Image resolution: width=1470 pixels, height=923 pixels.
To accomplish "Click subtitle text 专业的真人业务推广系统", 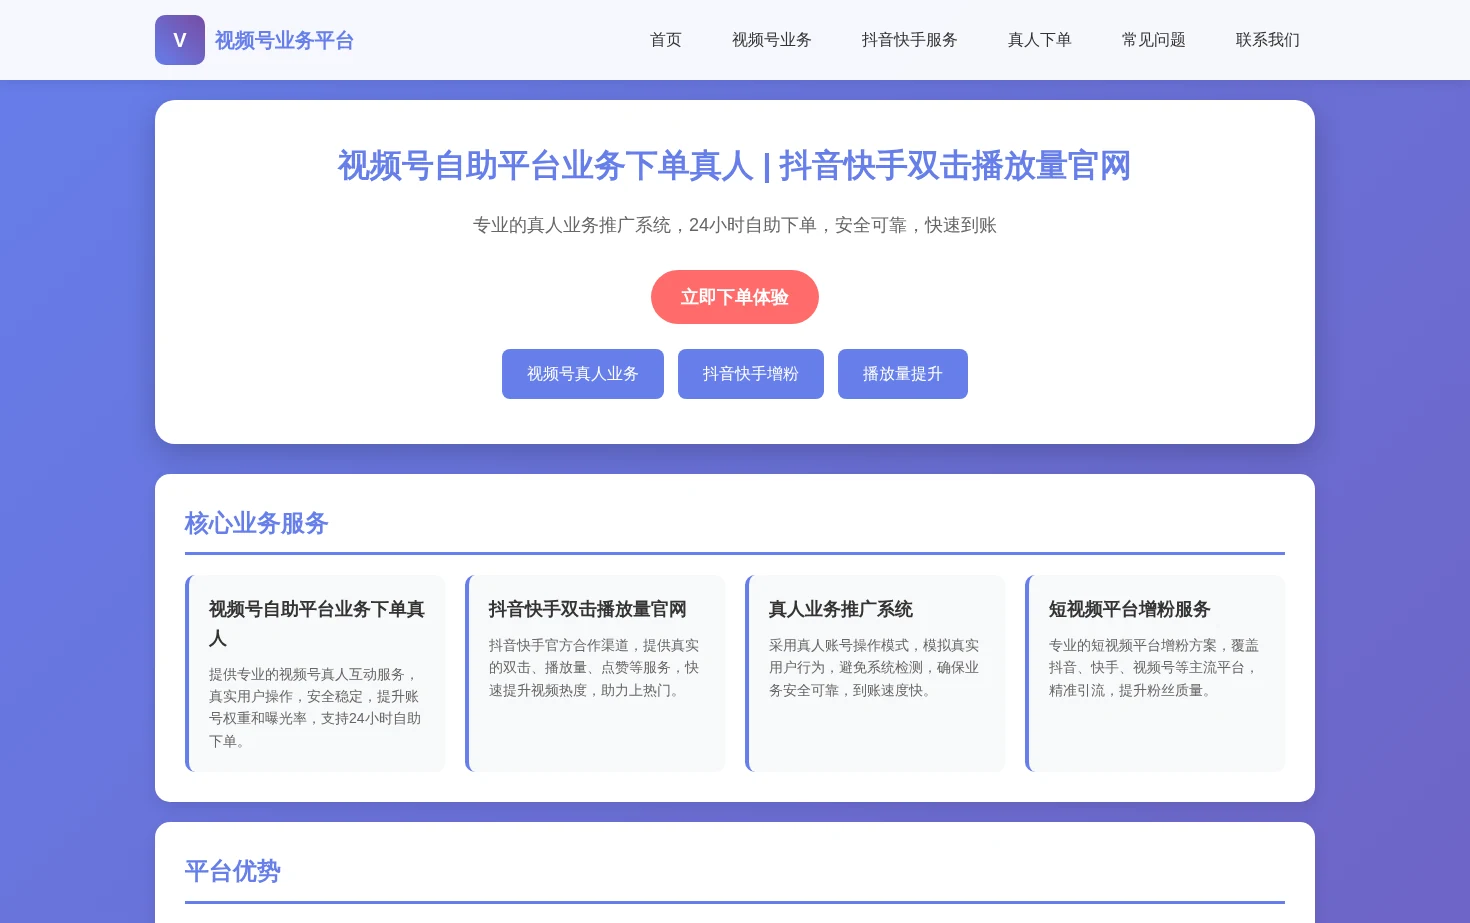I will (572, 225).
